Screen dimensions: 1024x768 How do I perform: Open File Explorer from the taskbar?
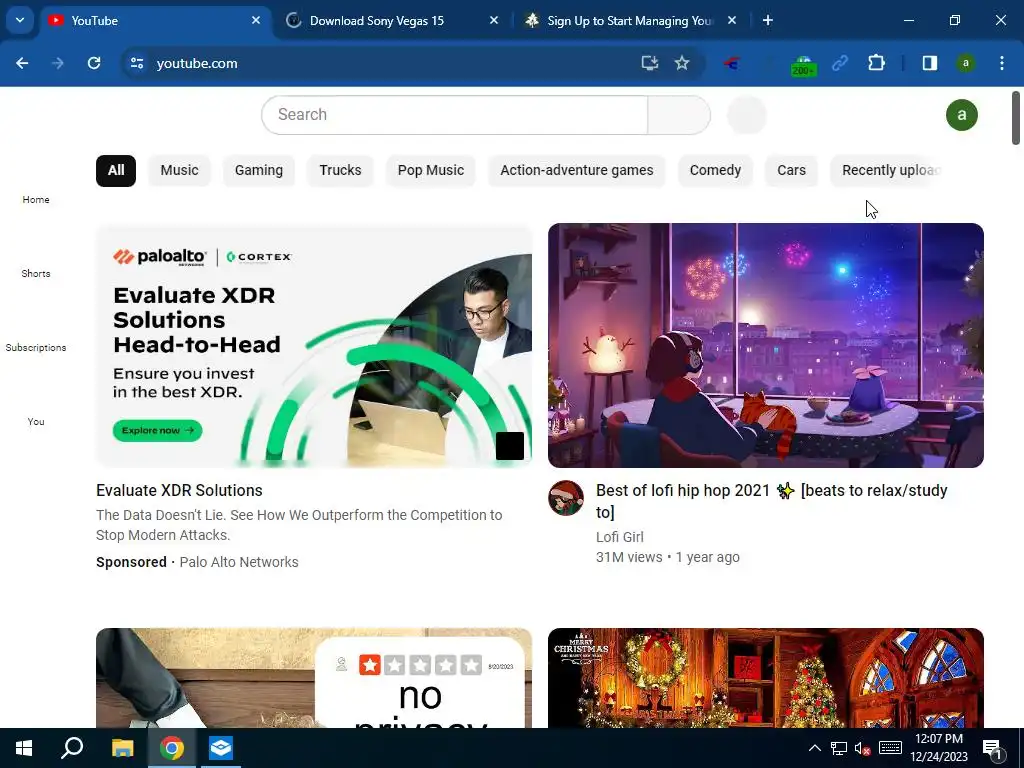pyautogui.click(x=122, y=748)
